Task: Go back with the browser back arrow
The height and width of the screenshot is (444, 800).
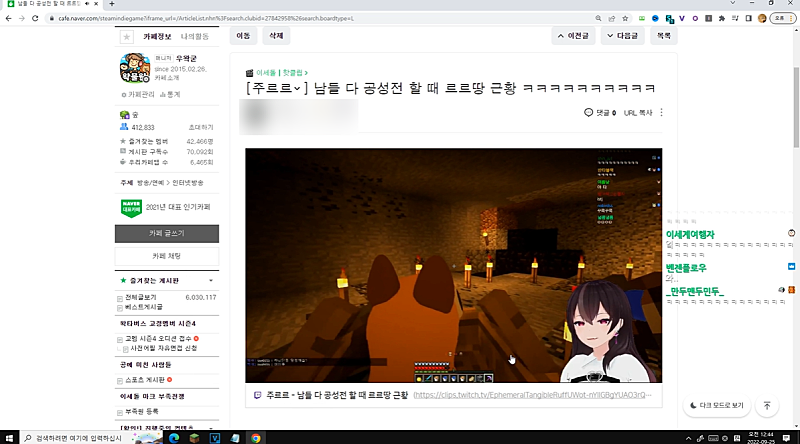Action: tap(9, 18)
